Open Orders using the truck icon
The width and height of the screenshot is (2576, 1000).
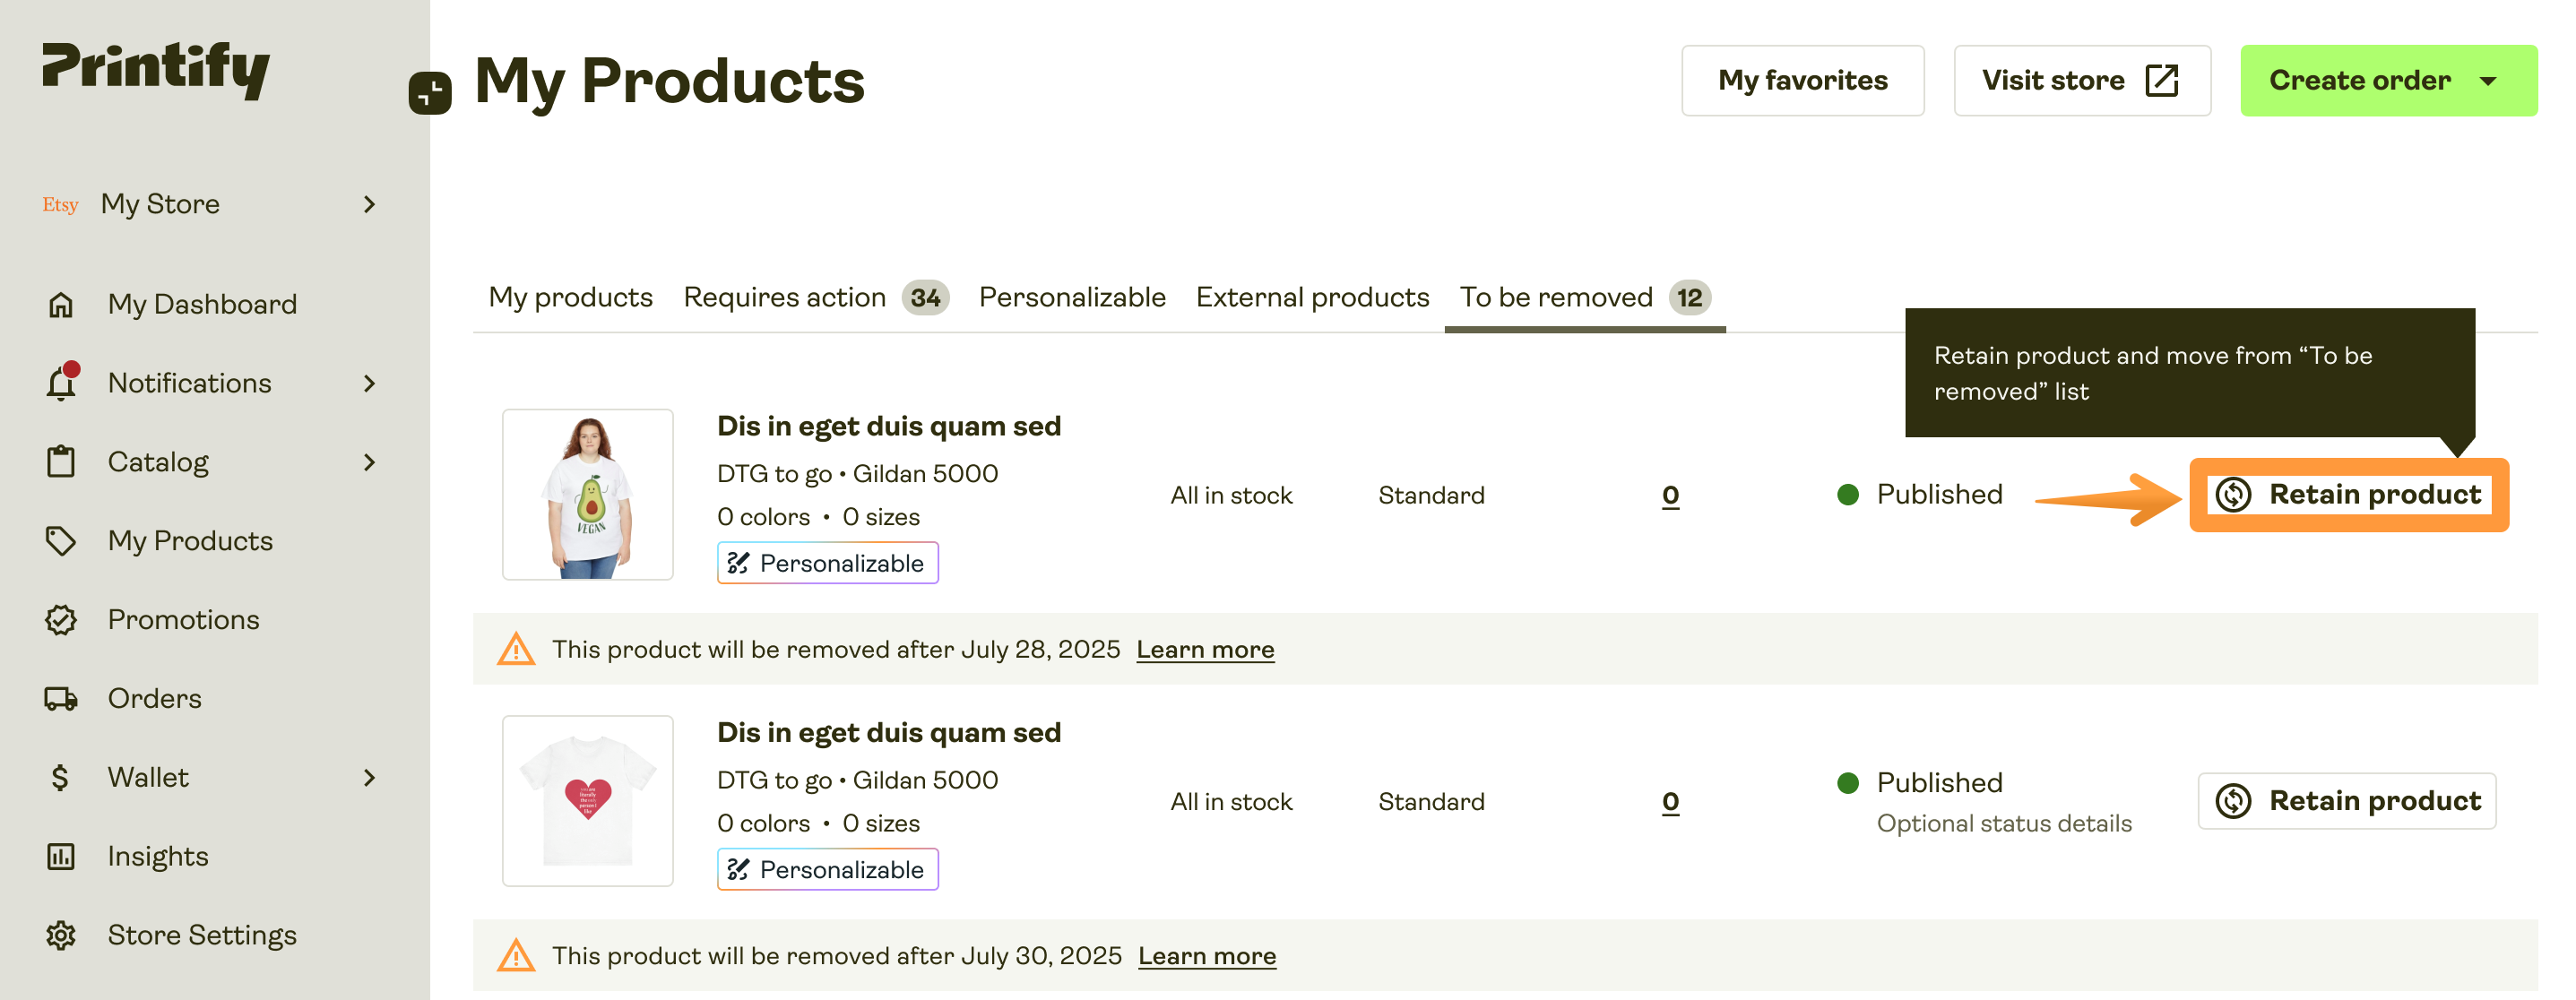(x=60, y=698)
